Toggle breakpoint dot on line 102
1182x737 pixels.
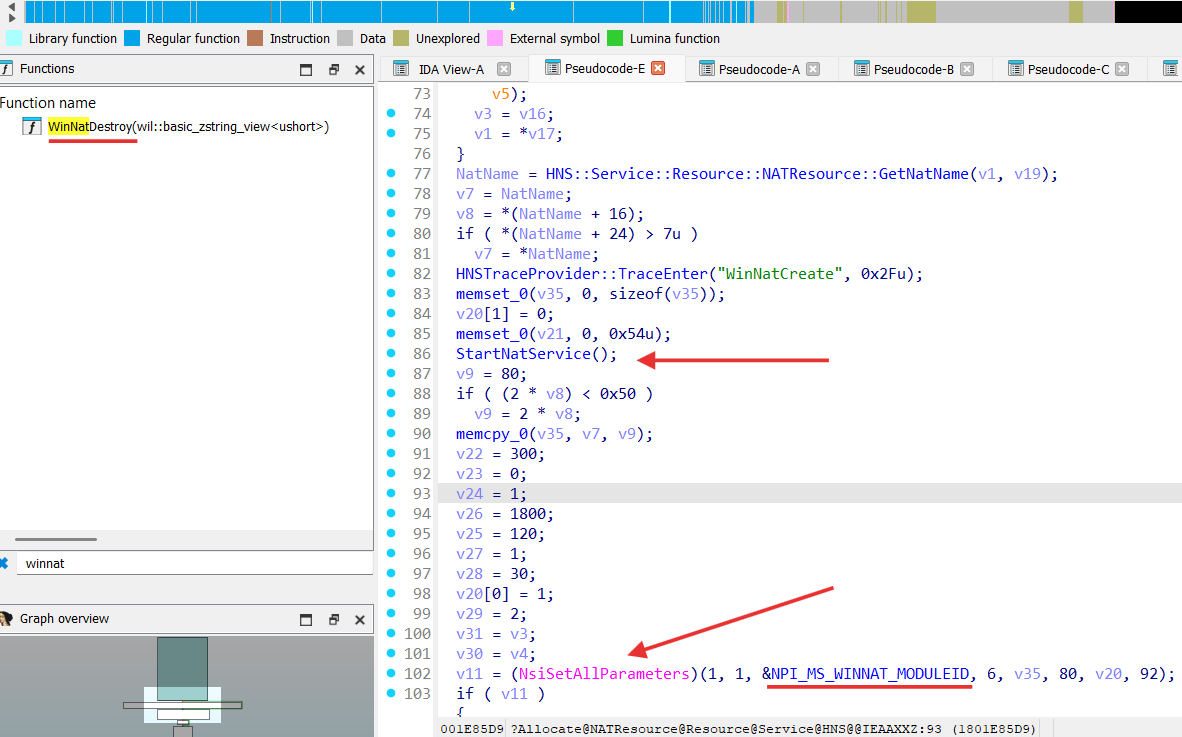(x=391, y=674)
